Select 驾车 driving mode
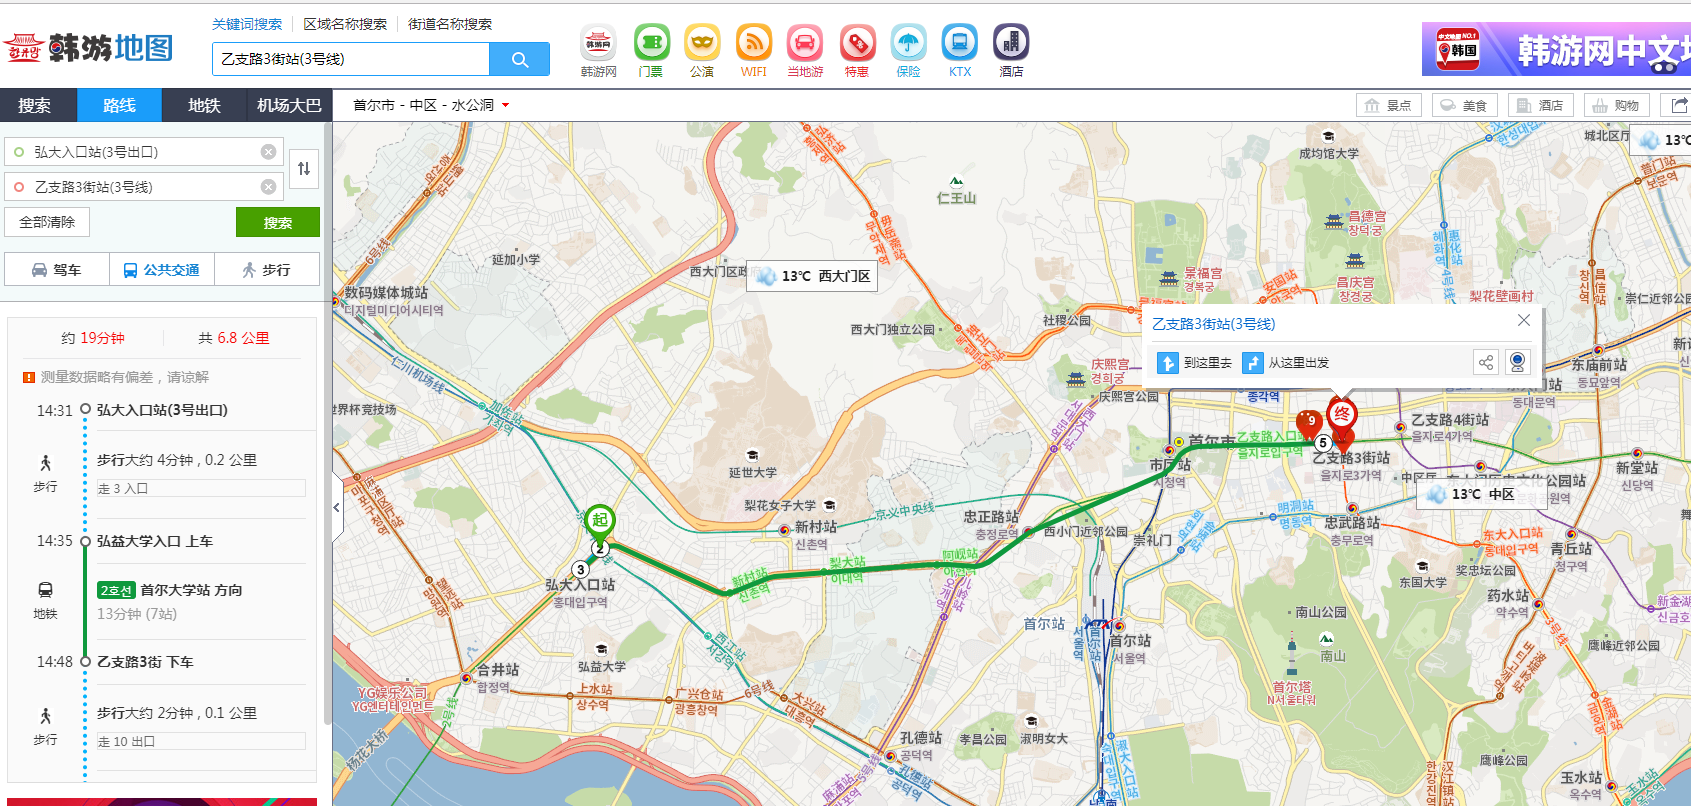This screenshot has width=1691, height=806. coord(57,270)
